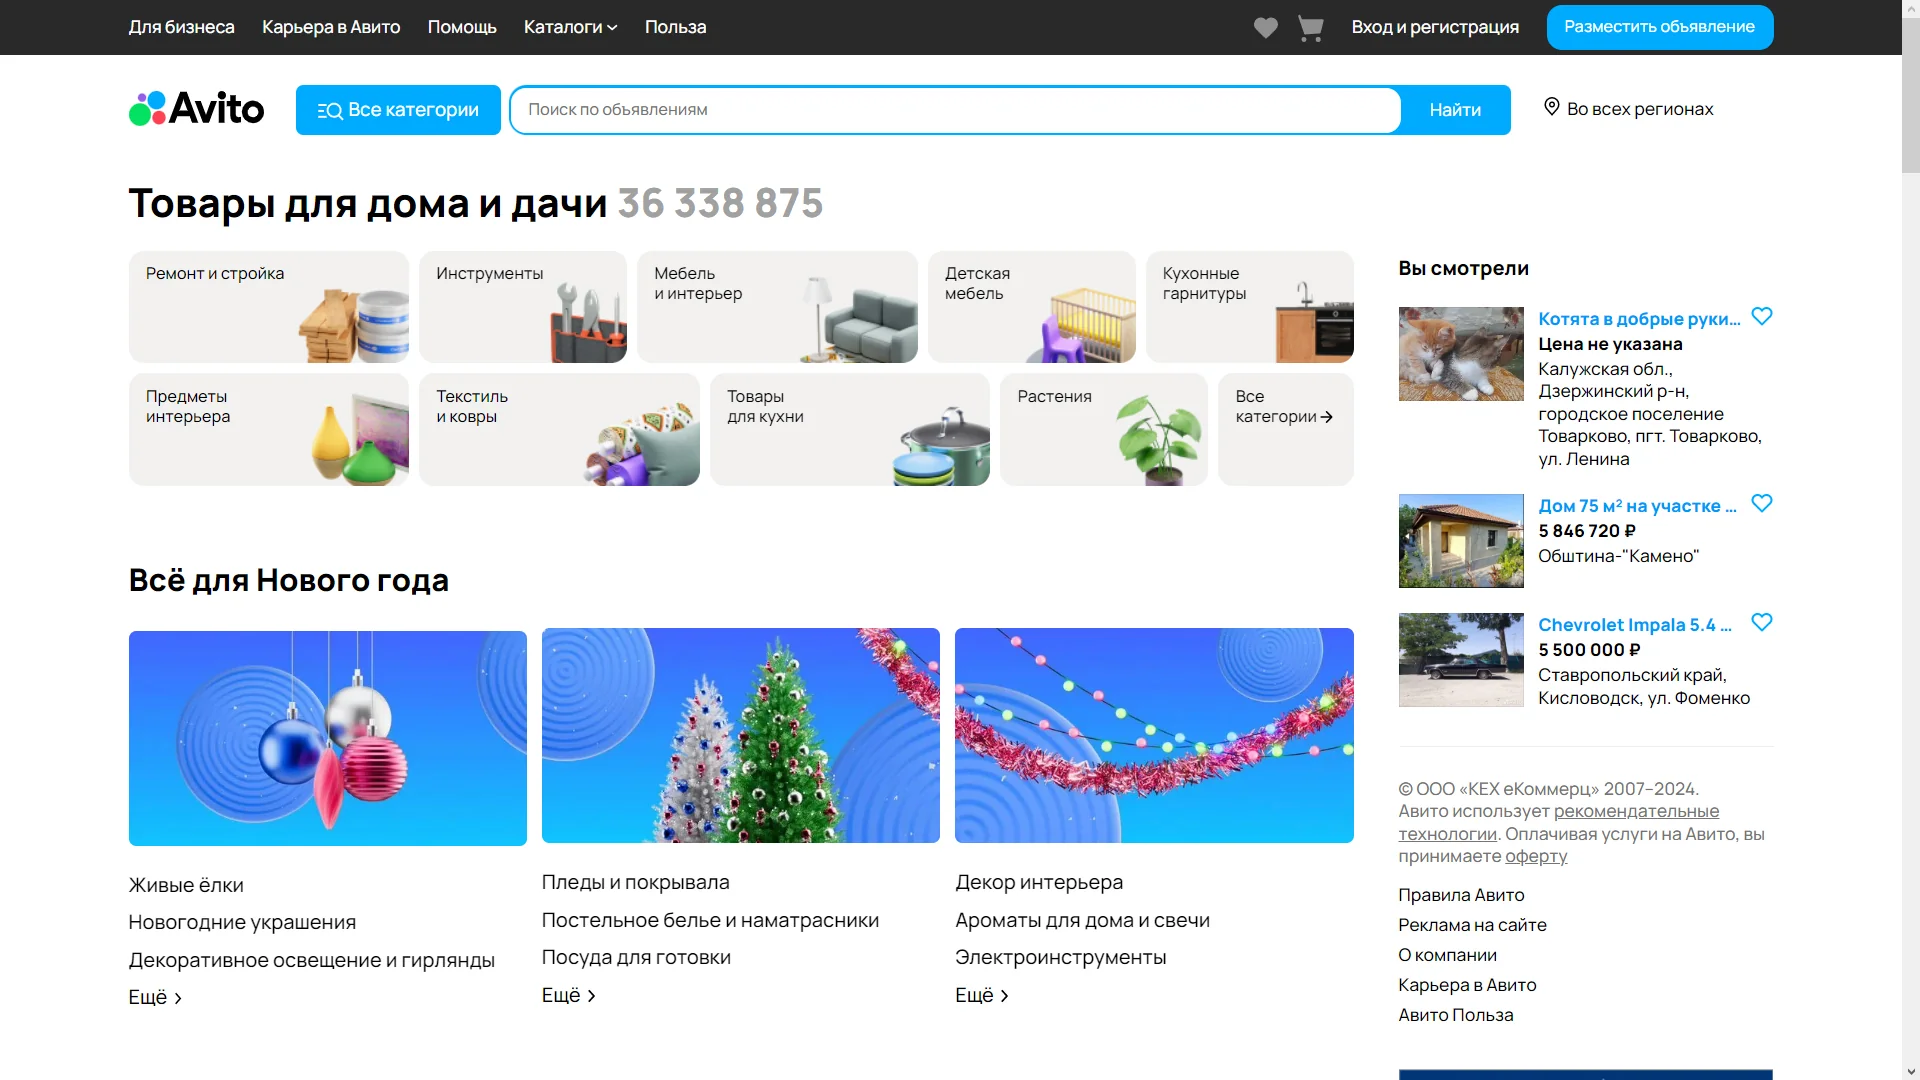The width and height of the screenshot is (1920, 1080).
Task: Open the Растения category tile
Action: pos(1103,429)
